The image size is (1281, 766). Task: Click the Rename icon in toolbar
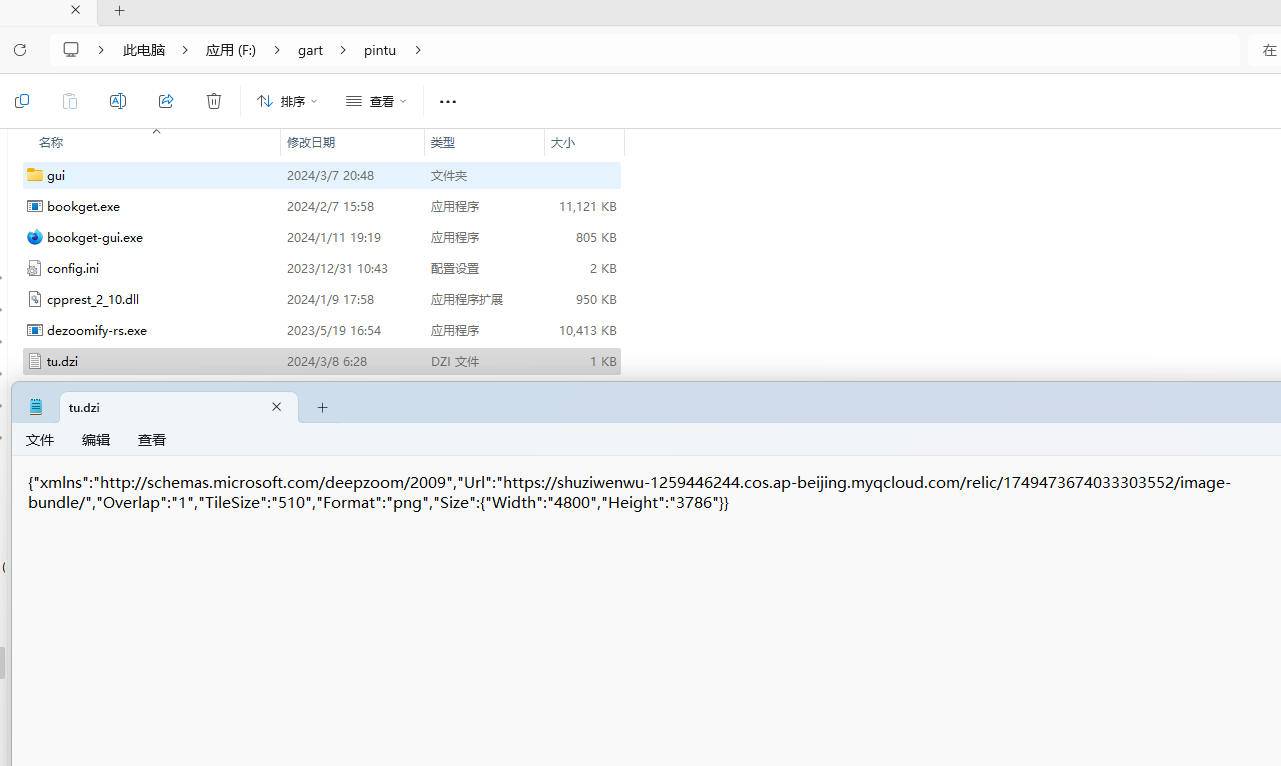tap(118, 101)
